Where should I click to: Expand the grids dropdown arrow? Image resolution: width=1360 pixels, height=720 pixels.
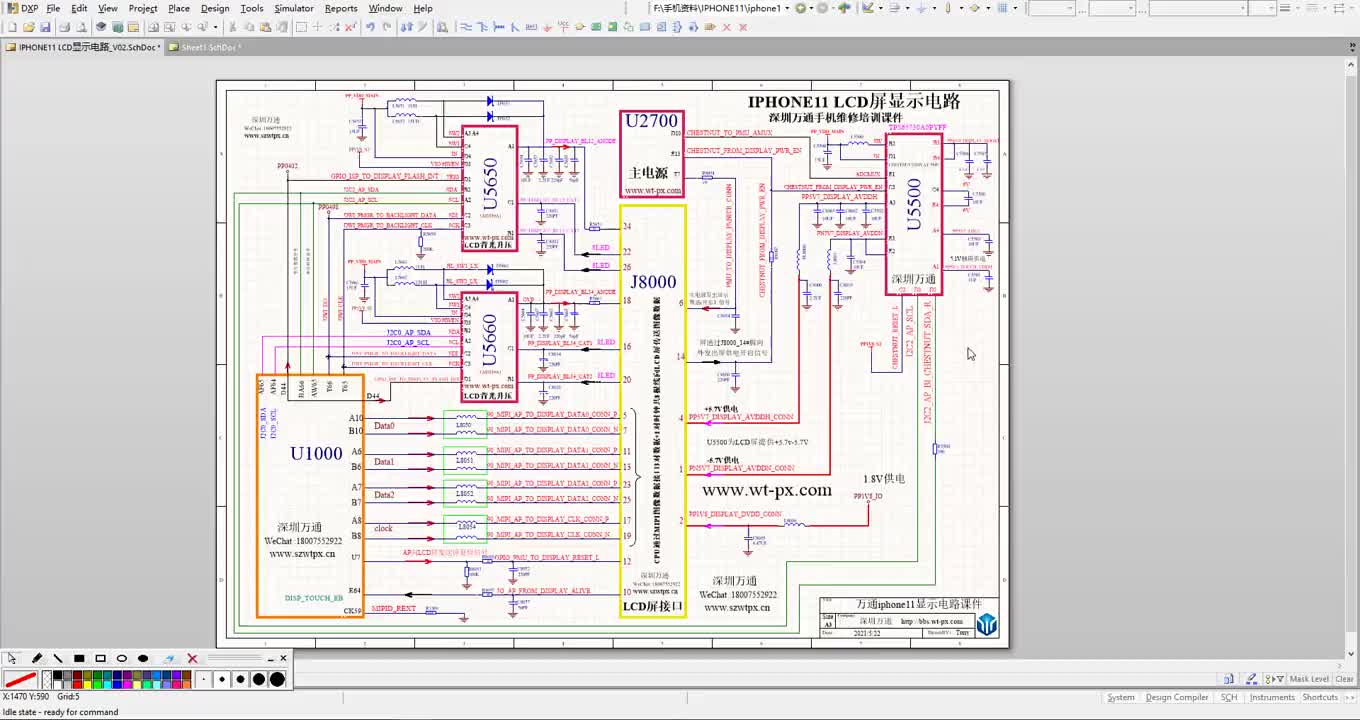click(x=1015, y=8)
